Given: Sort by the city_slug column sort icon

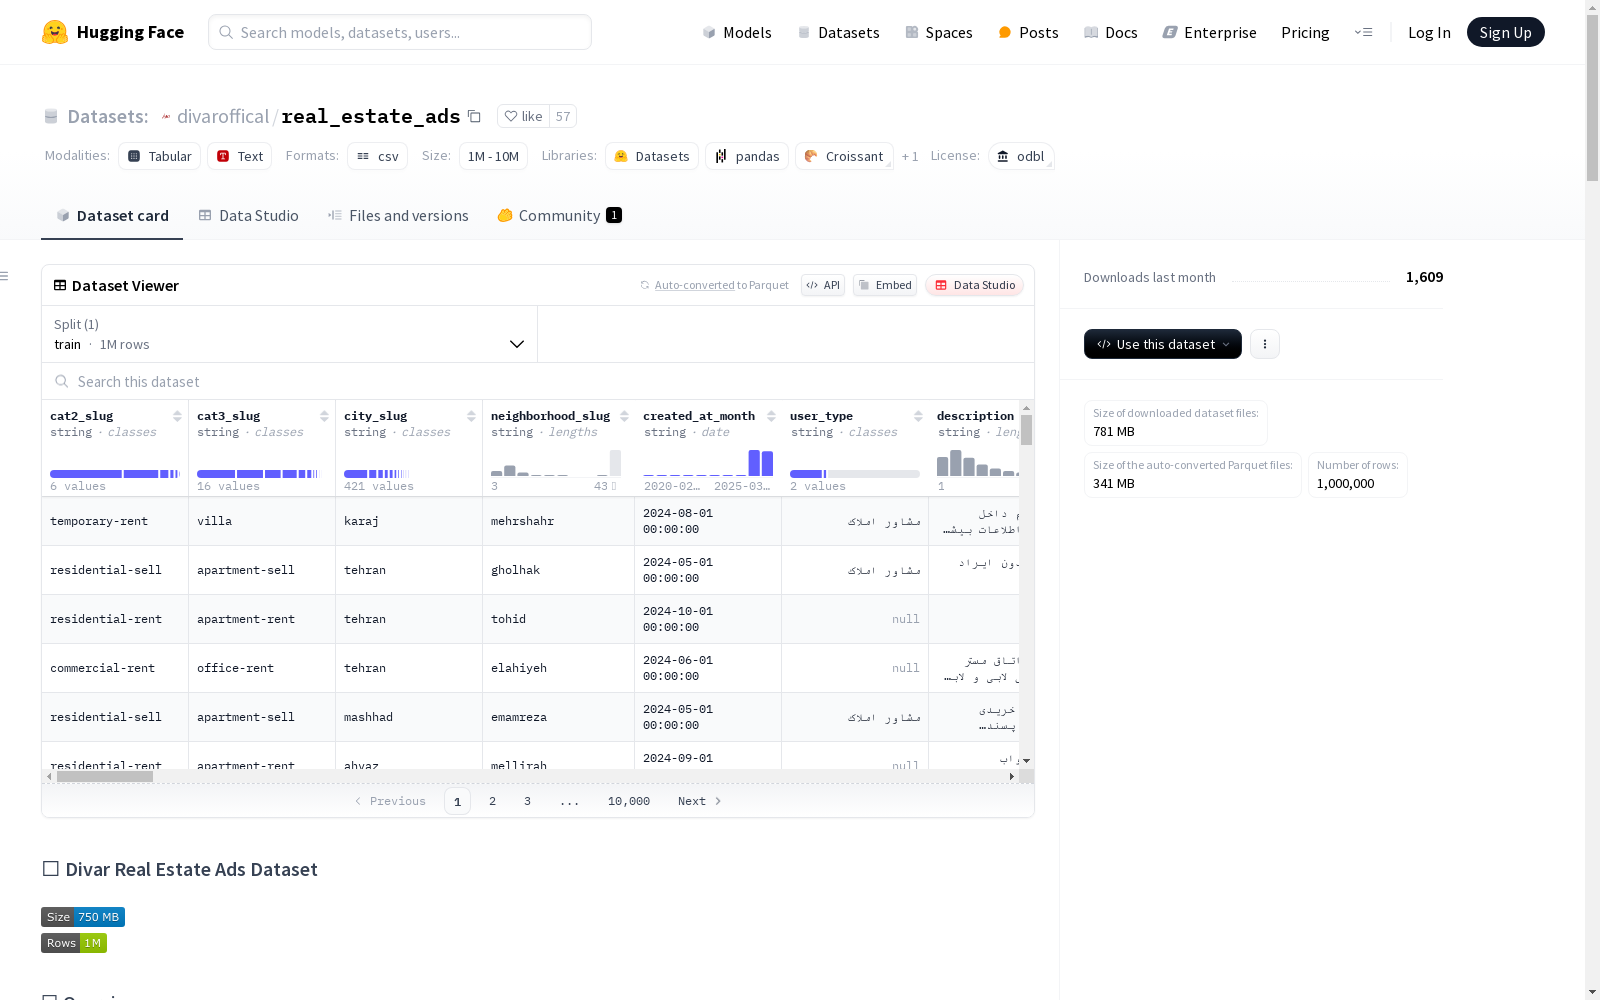Looking at the screenshot, I should 471,416.
